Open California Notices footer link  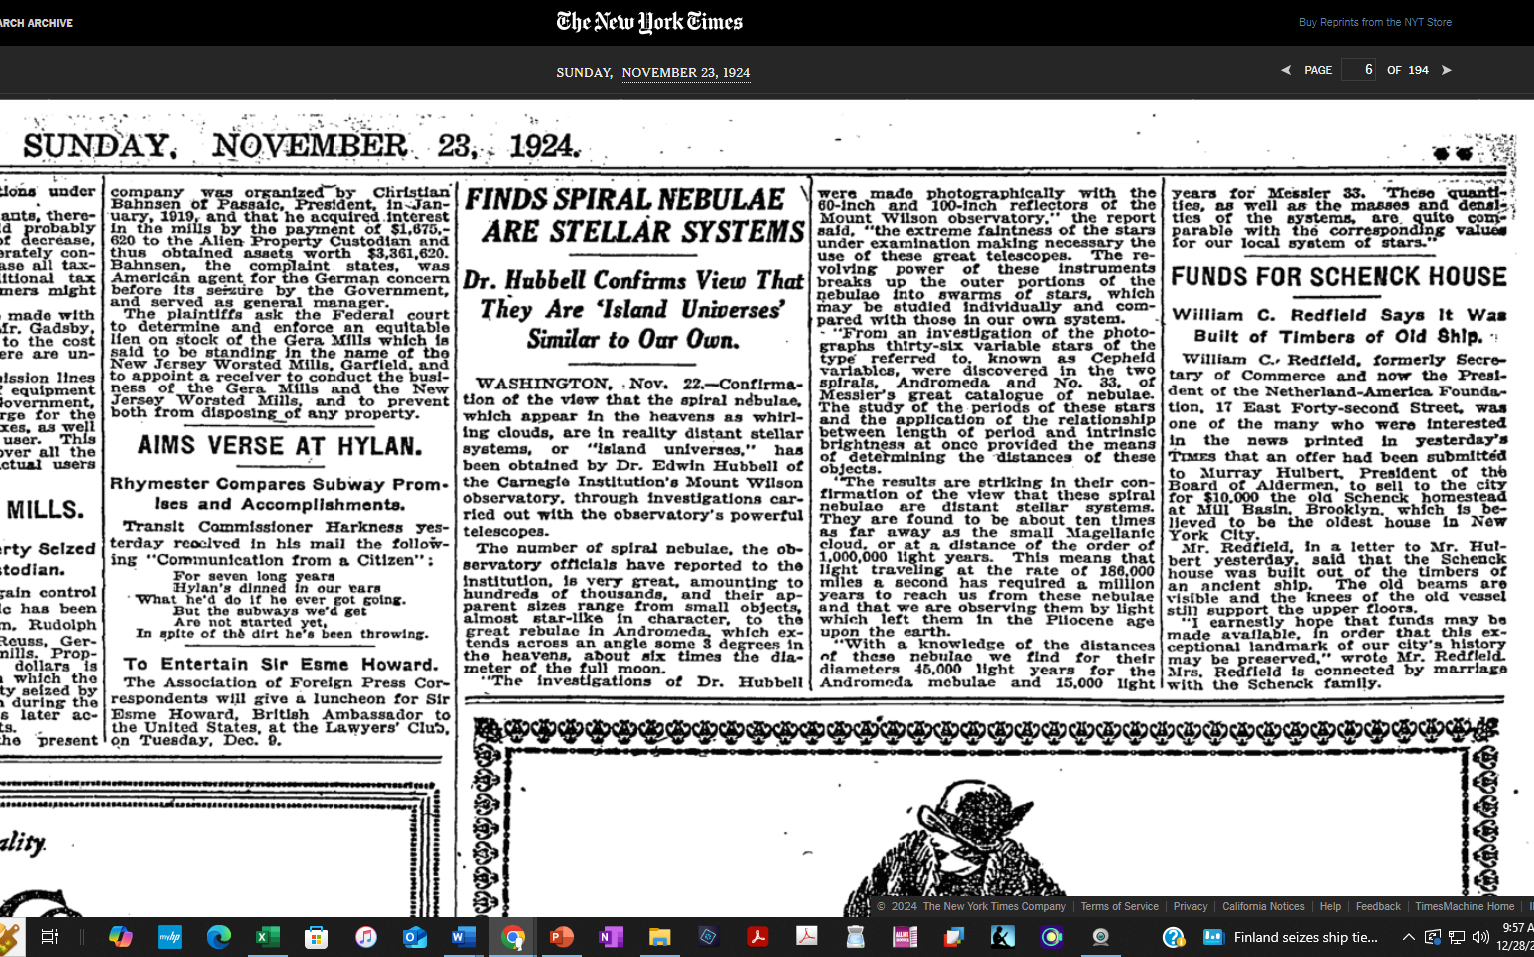(1263, 906)
